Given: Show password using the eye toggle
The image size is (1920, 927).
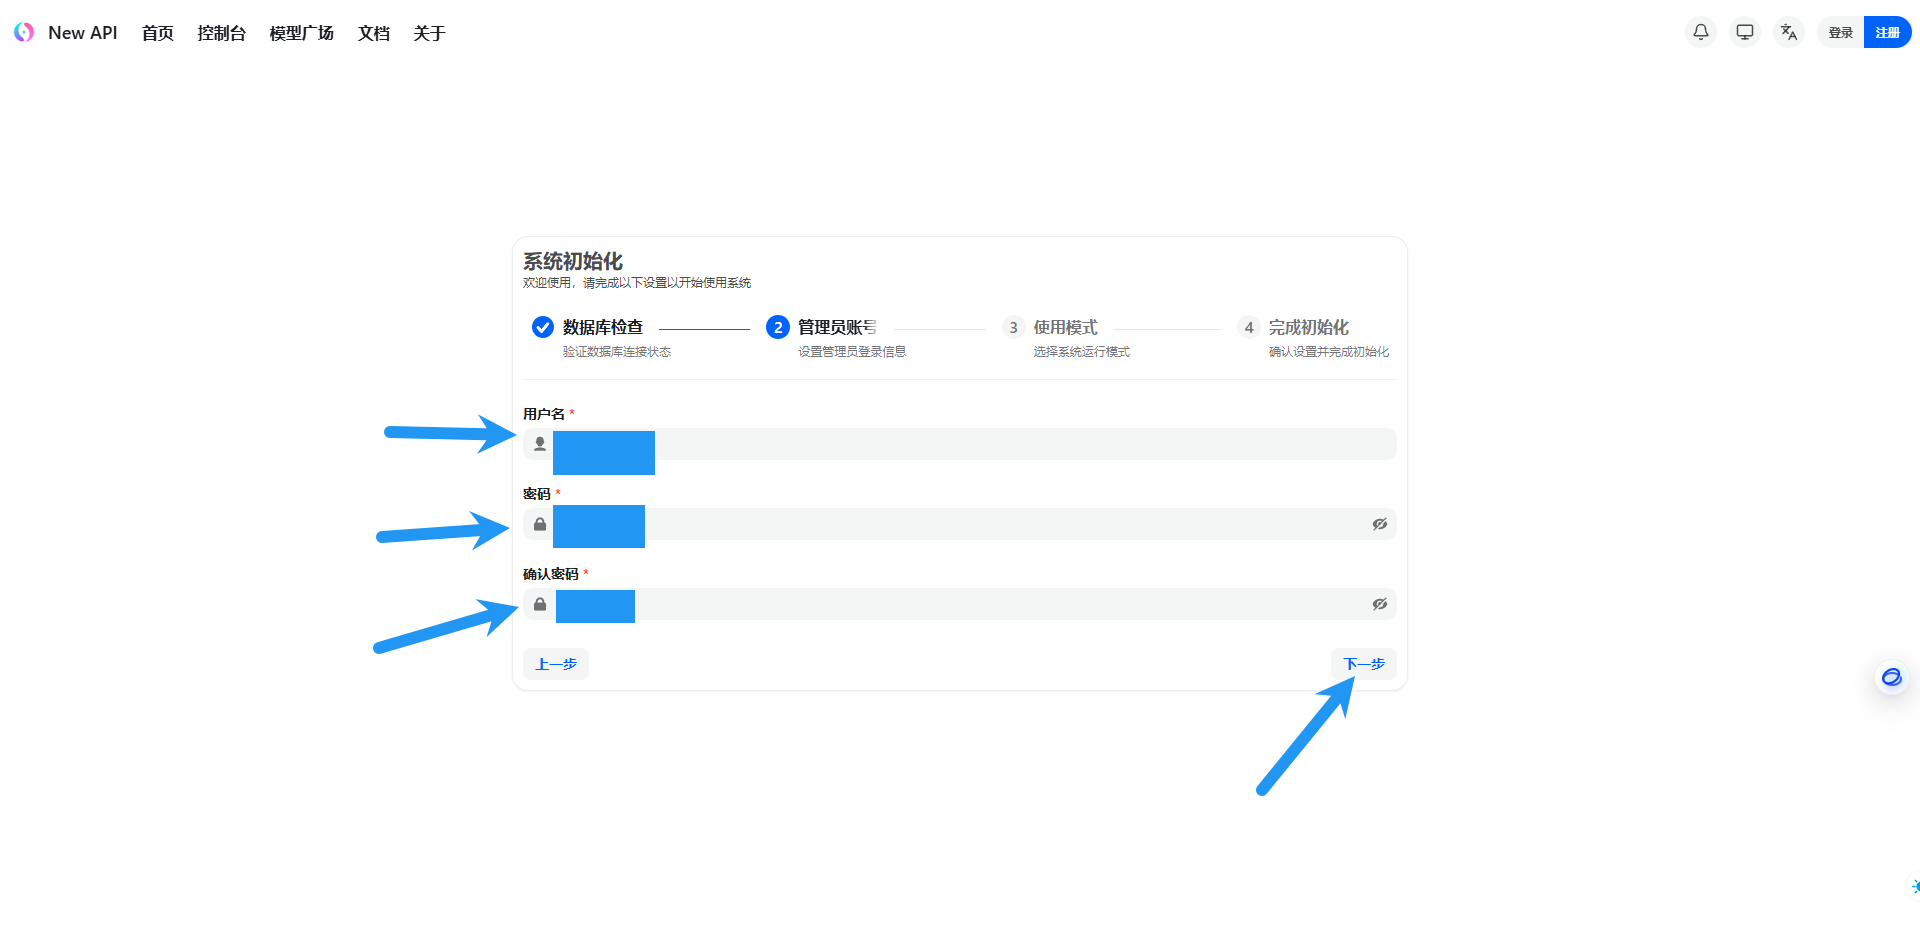Looking at the screenshot, I should click(1379, 524).
